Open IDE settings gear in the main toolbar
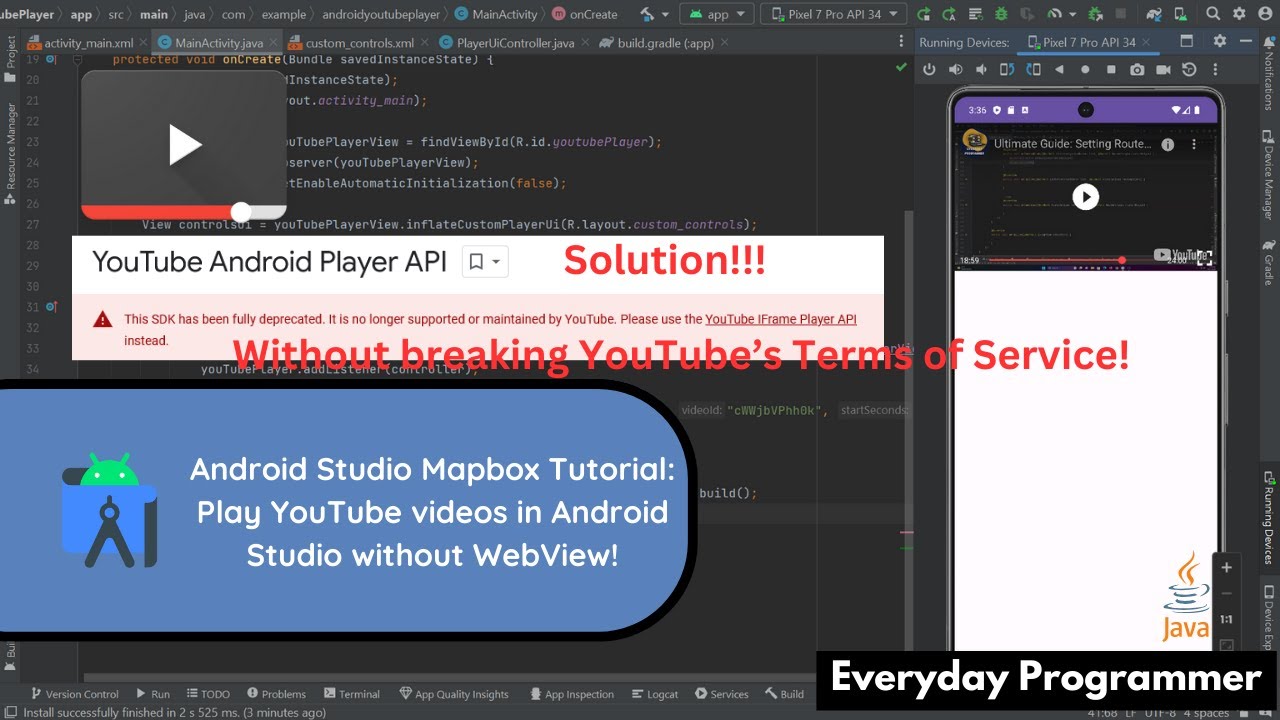Image resolution: width=1280 pixels, height=720 pixels. [x=1239, y=14]
